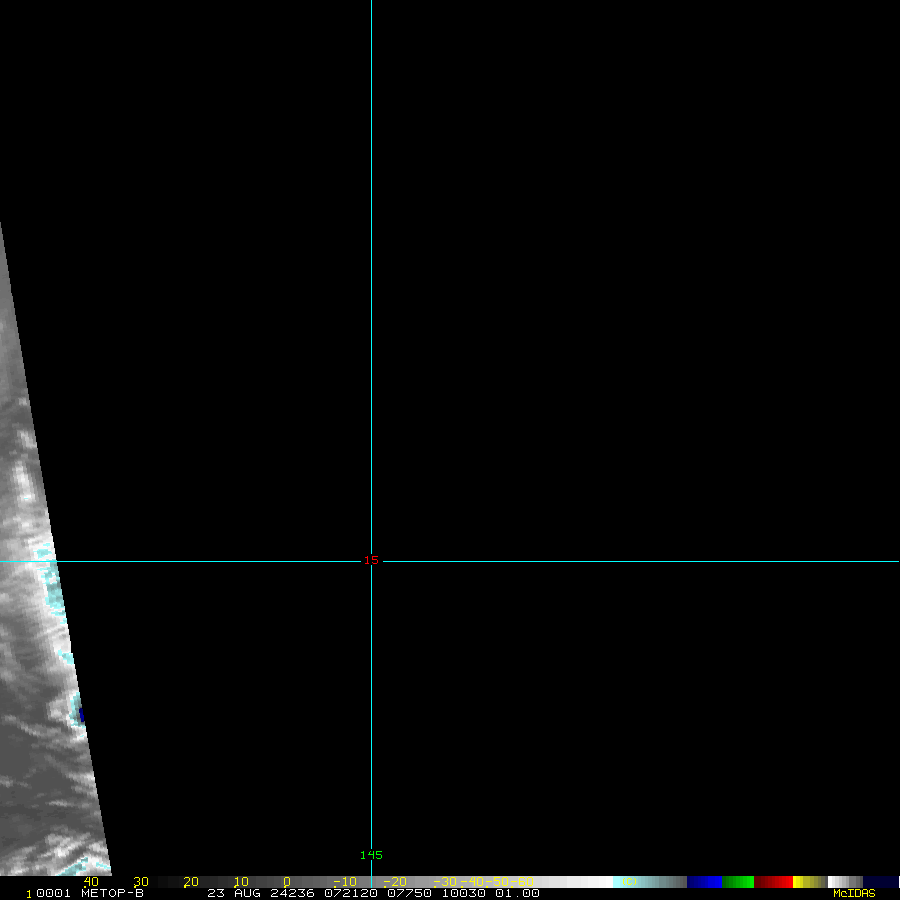
Task: Click the 0 label on temperature scale
Action: (x=287, y=882)
